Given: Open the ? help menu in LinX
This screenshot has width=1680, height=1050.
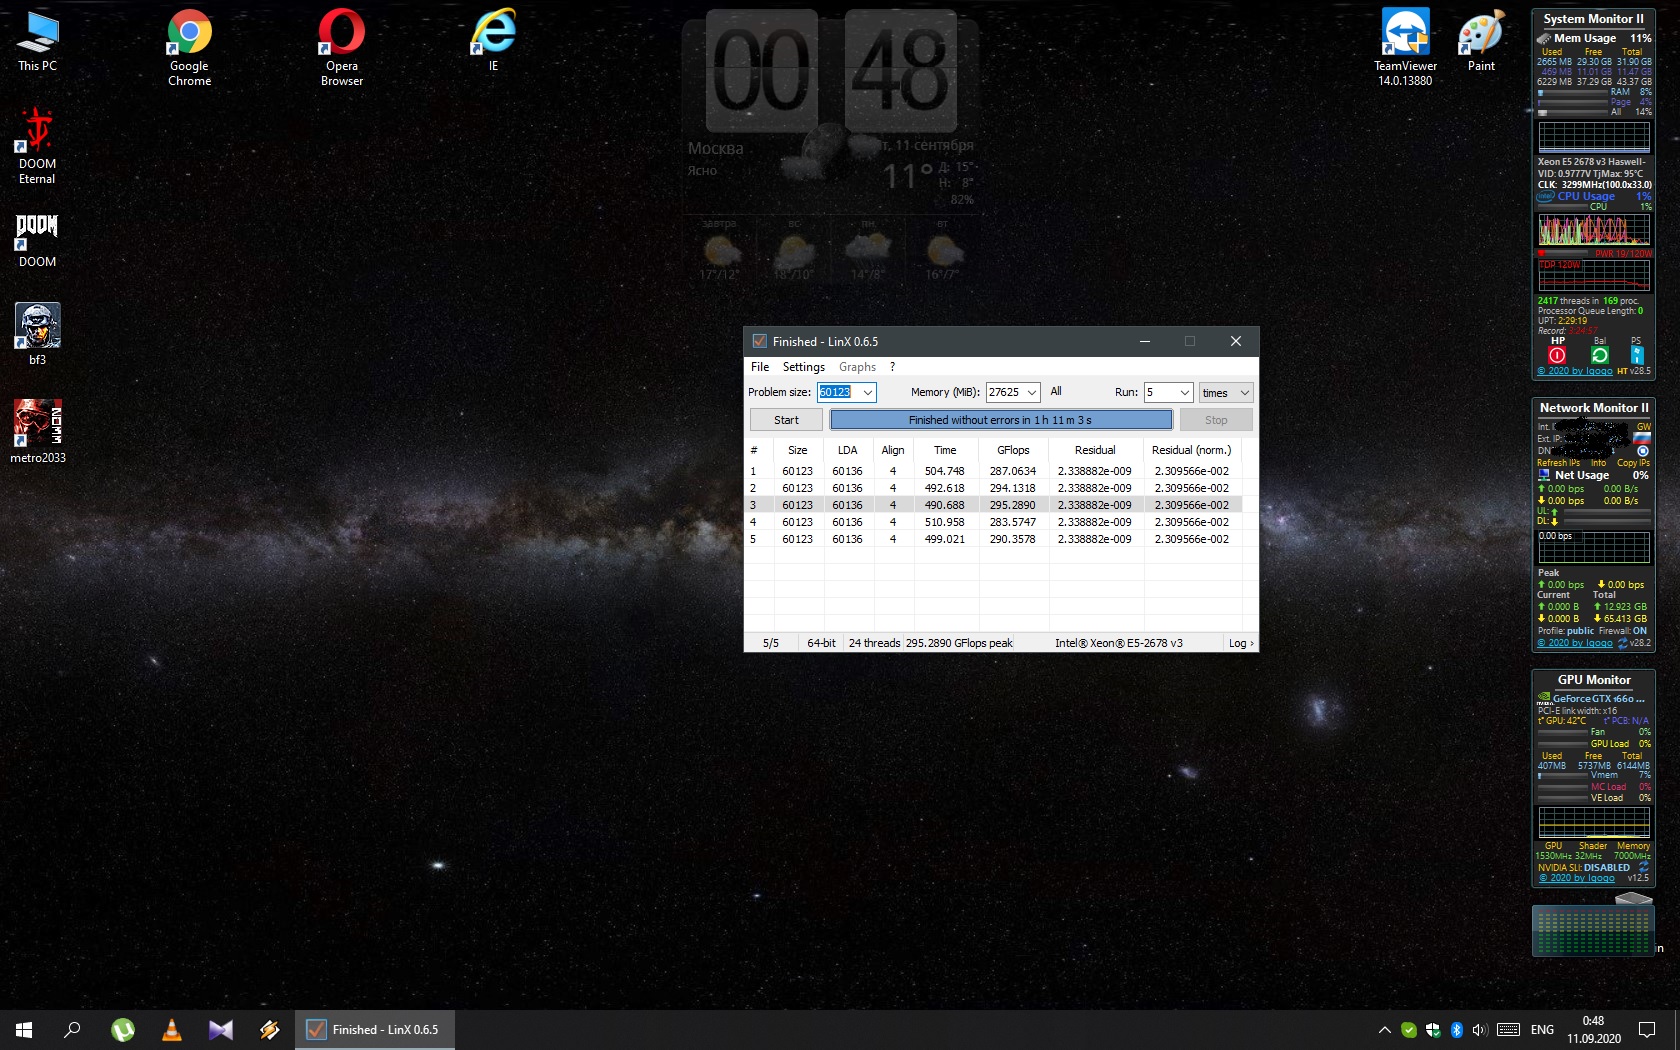Looking at the screenshot, I should tap(893, 367).
